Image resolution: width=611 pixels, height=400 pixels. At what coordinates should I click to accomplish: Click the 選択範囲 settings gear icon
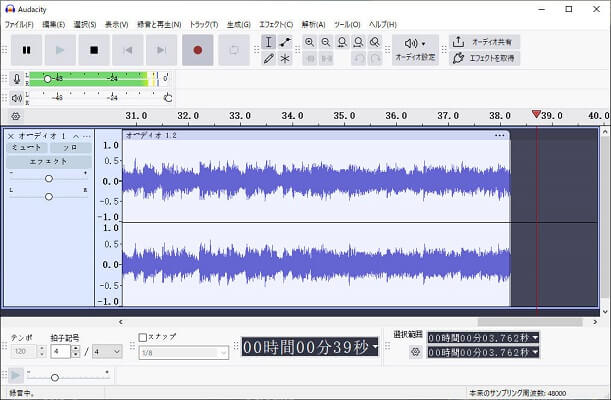coord(415,352)
